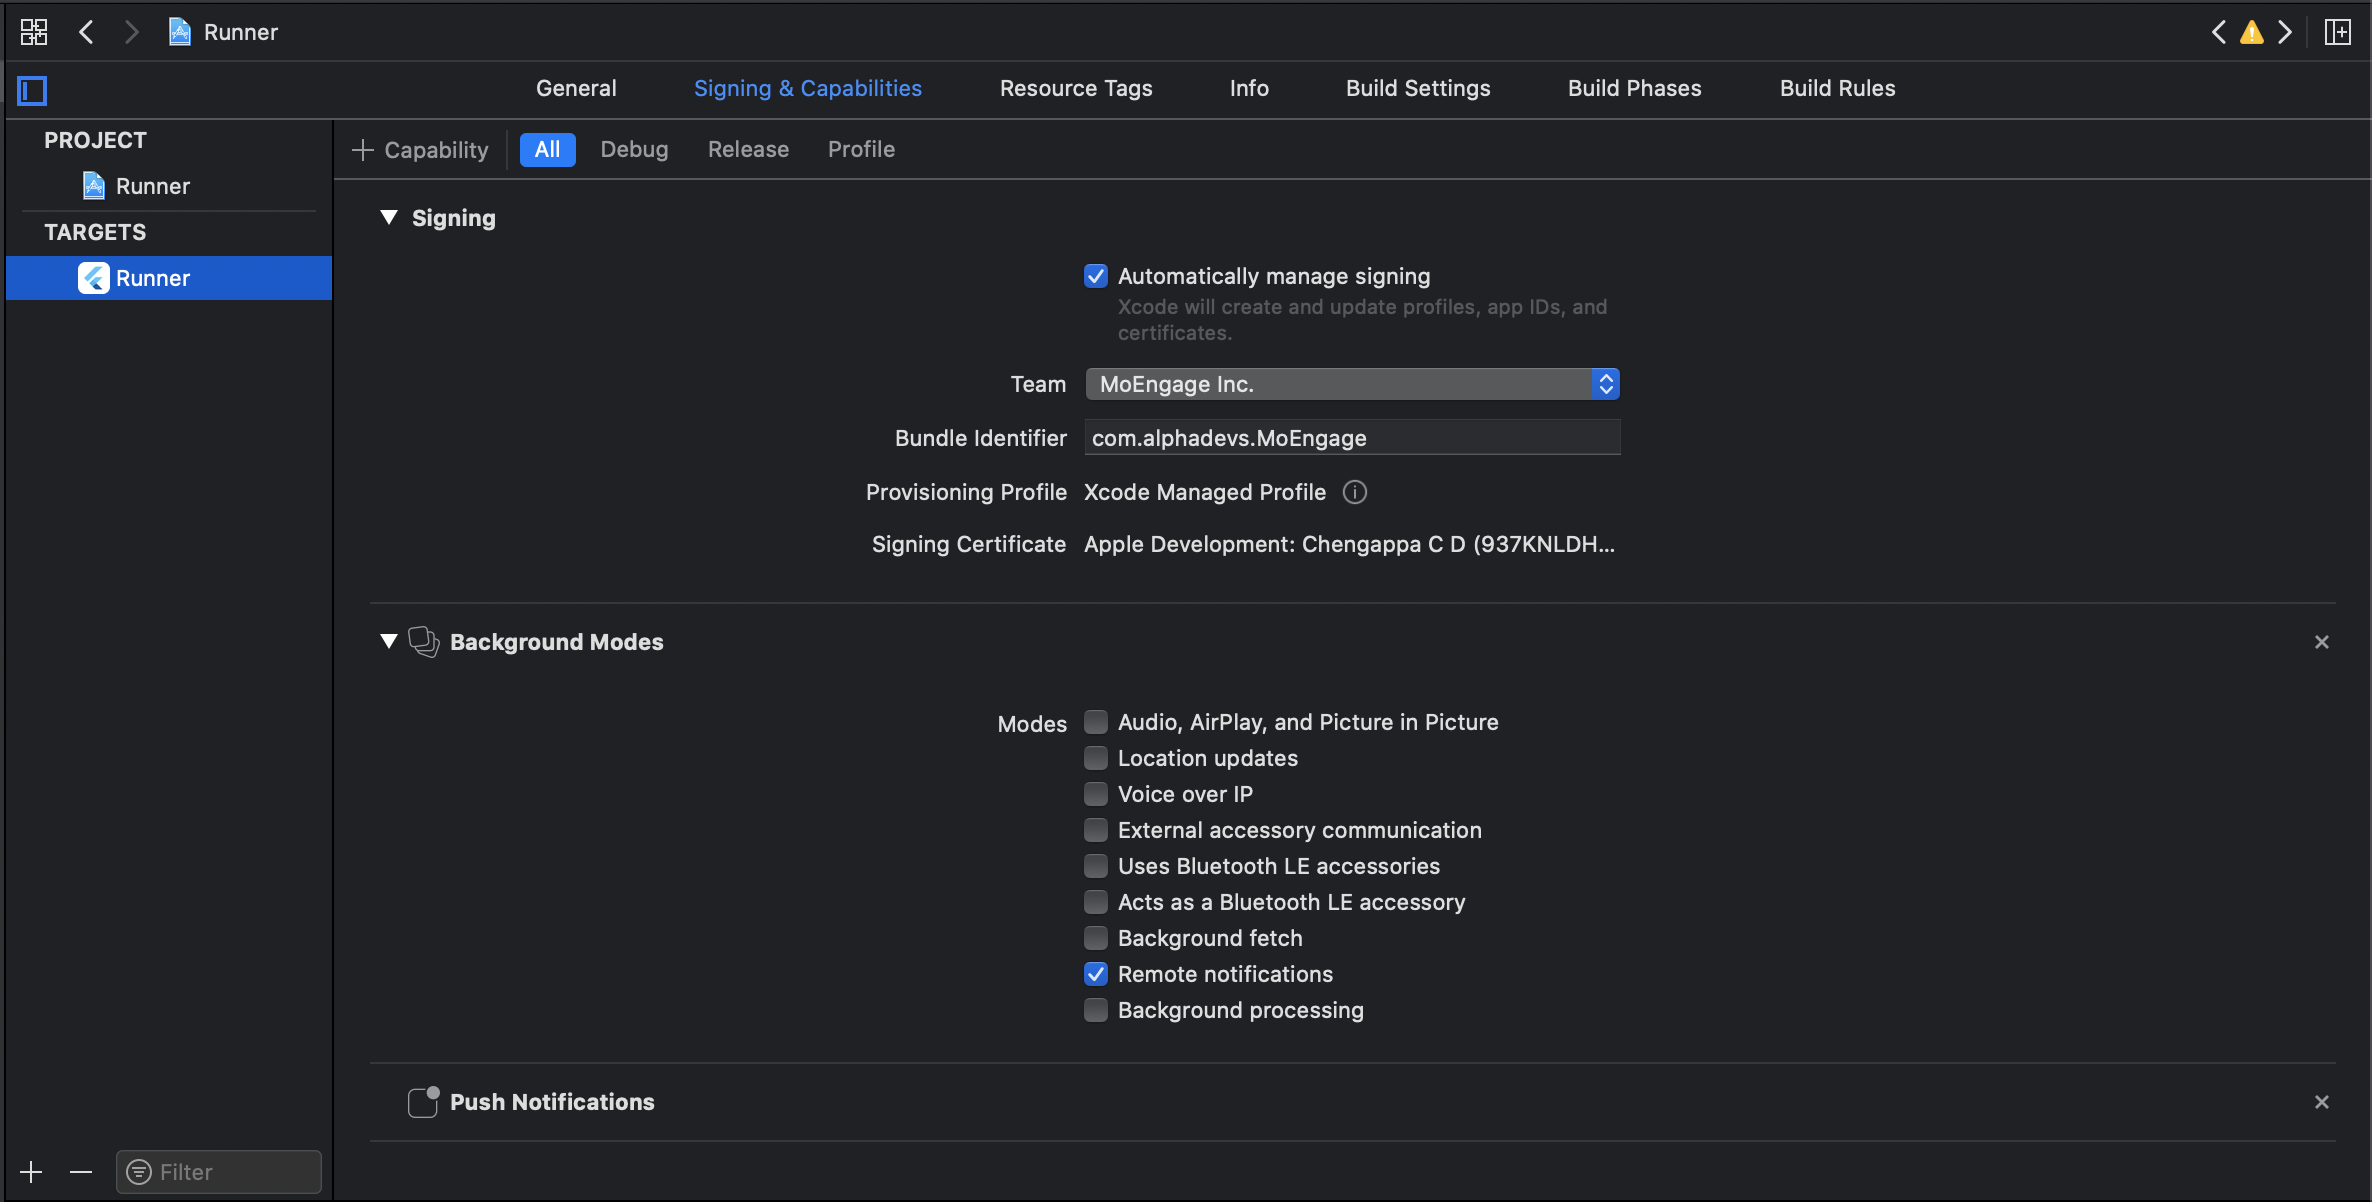Toggle Automatically manage signing
Viewport: 2372px width, 1202px height.
[x=1096, y=276]
